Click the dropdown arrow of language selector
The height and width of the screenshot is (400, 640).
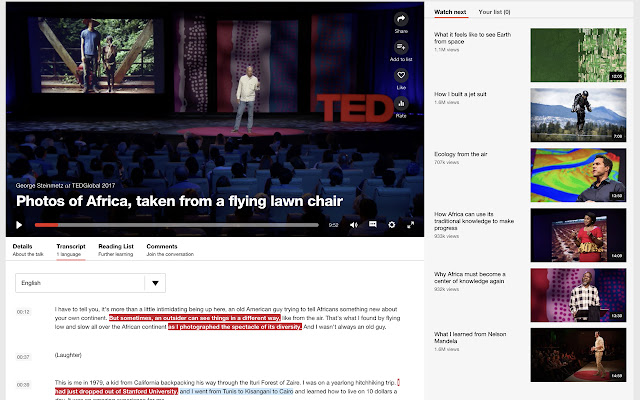pyautogui.click(x=155, y=283)
